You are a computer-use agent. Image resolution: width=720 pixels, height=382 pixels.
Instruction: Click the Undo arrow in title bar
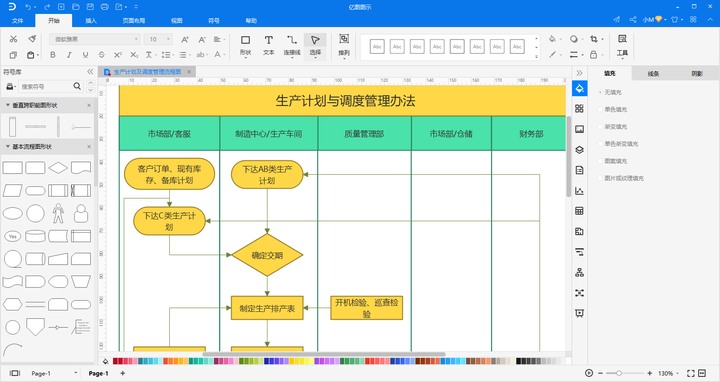click(x=28, y=7)
